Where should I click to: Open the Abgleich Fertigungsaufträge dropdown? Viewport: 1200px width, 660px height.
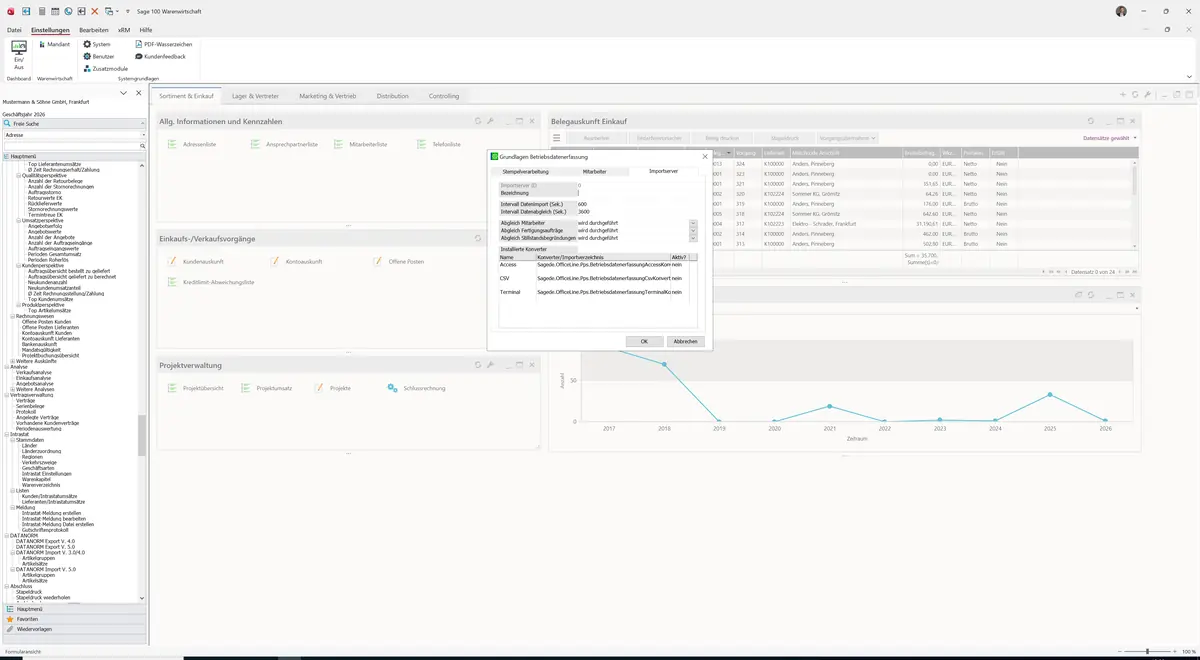pyautogui.click(x=693, y=231)
